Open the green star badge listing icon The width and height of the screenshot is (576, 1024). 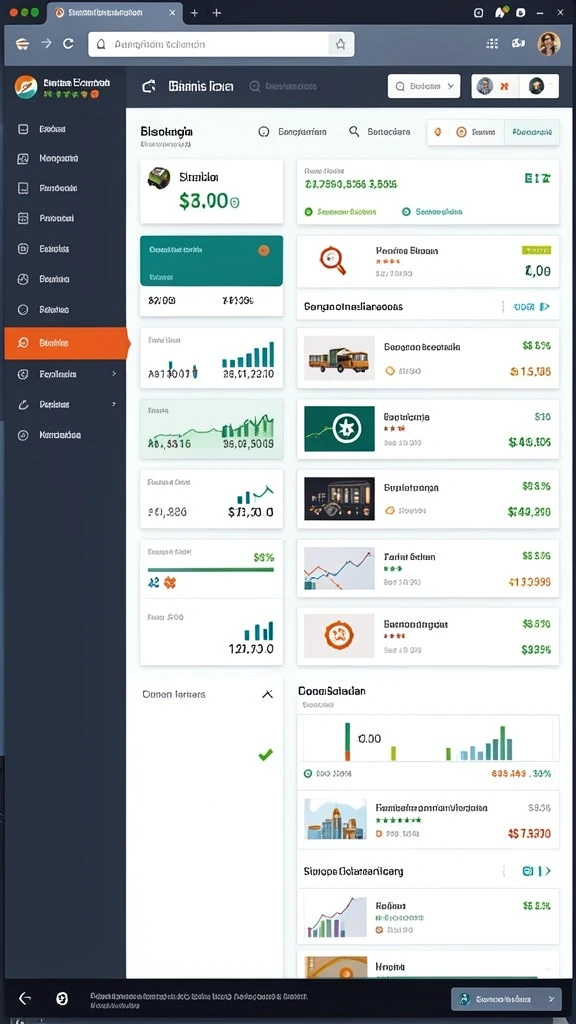339,428
